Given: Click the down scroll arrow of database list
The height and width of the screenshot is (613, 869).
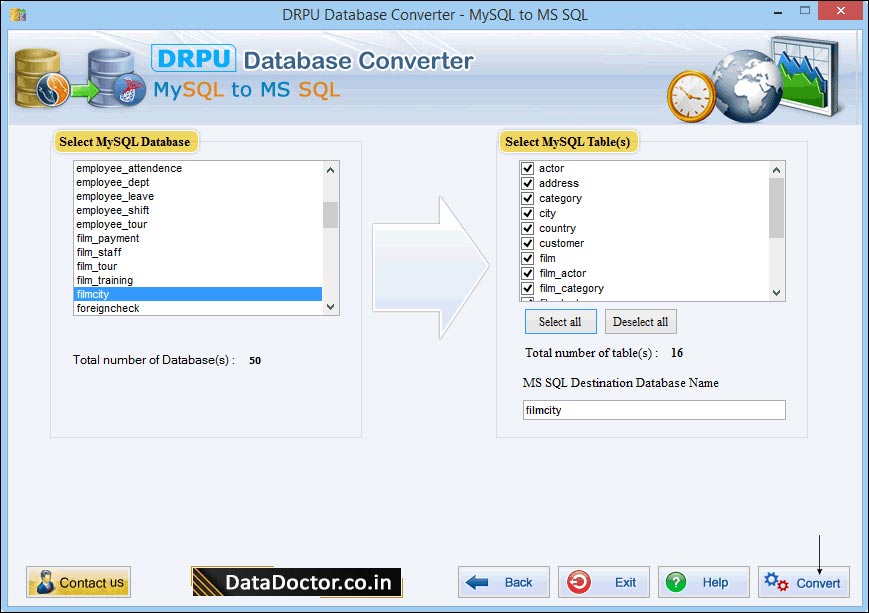Looking at the screenshot, I should tap(330, 307).
